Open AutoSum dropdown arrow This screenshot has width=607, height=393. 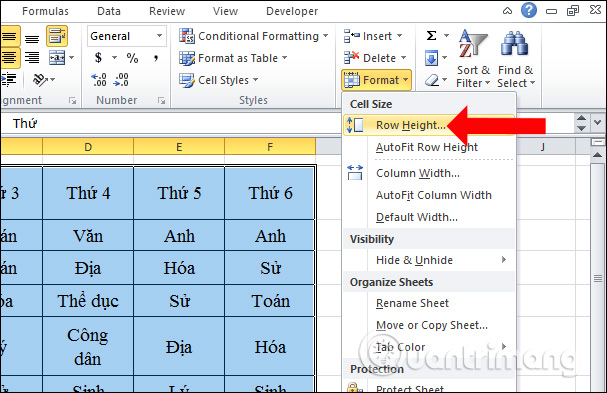click(446, 36)
